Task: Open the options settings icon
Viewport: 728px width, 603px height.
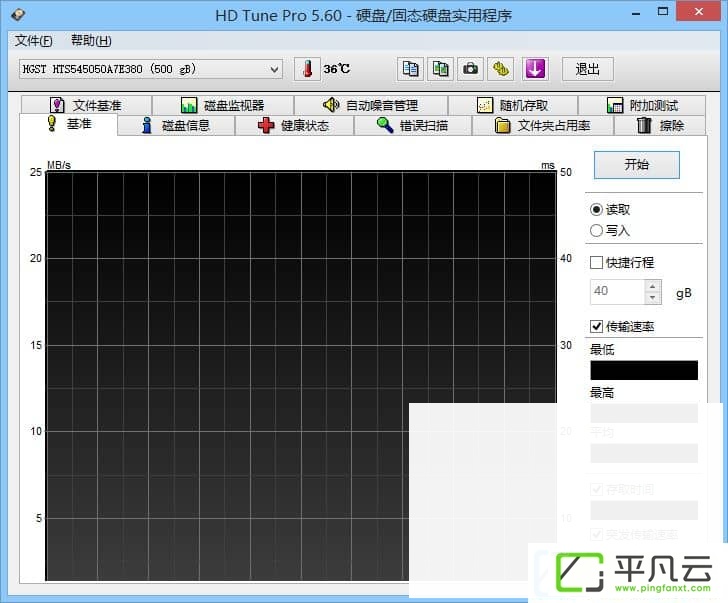Action: coord(500,69)
